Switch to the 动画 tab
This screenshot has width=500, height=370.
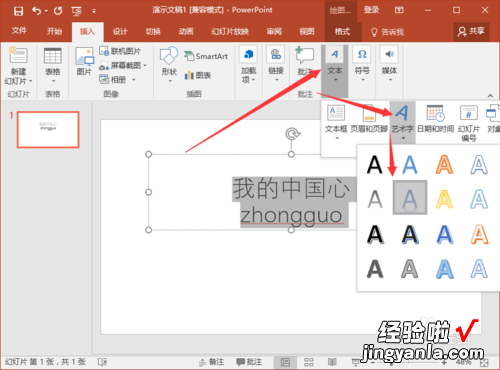pos(186,32)
